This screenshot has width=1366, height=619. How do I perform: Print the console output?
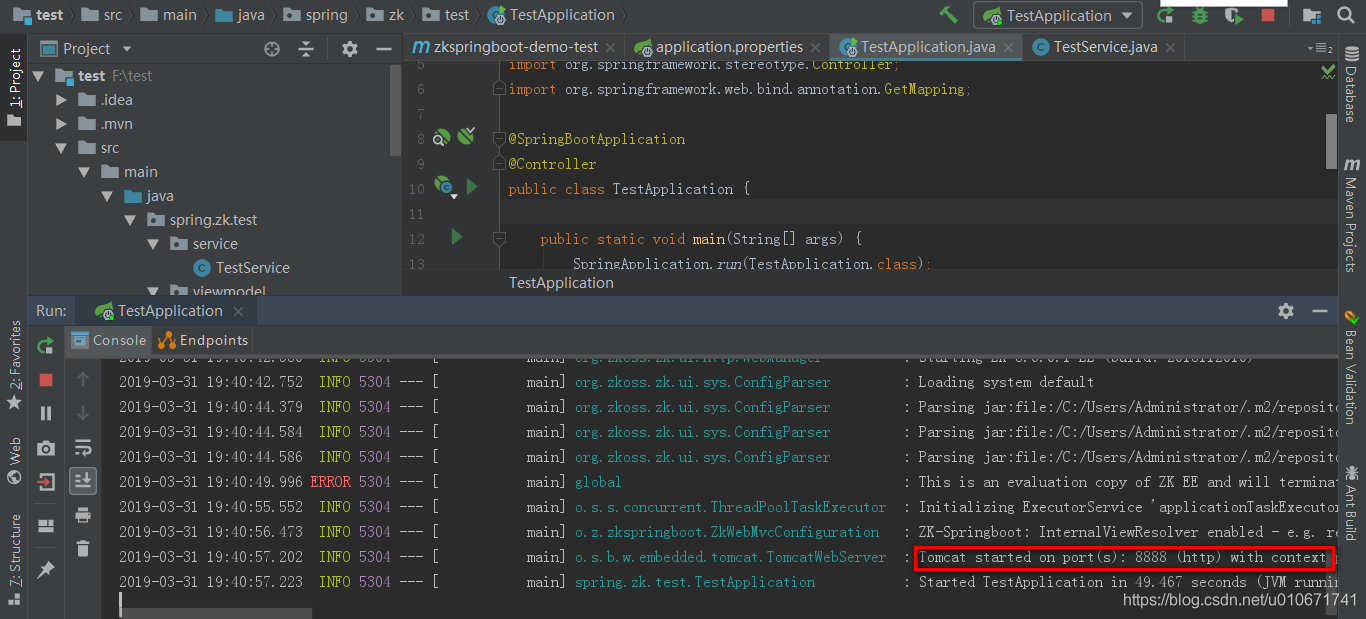[83, 515]
